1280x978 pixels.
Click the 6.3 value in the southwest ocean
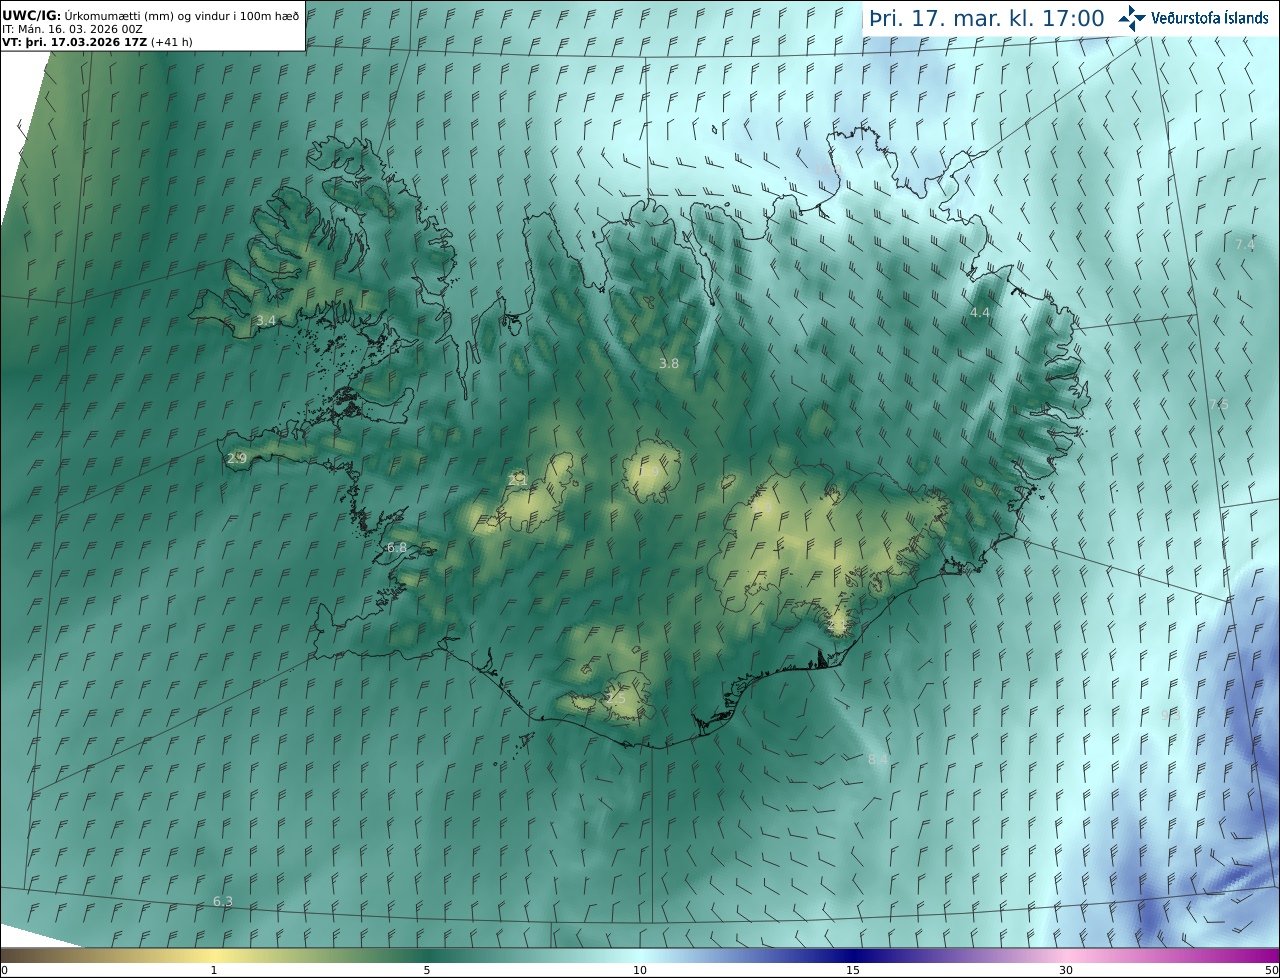(x=223, y=902)
